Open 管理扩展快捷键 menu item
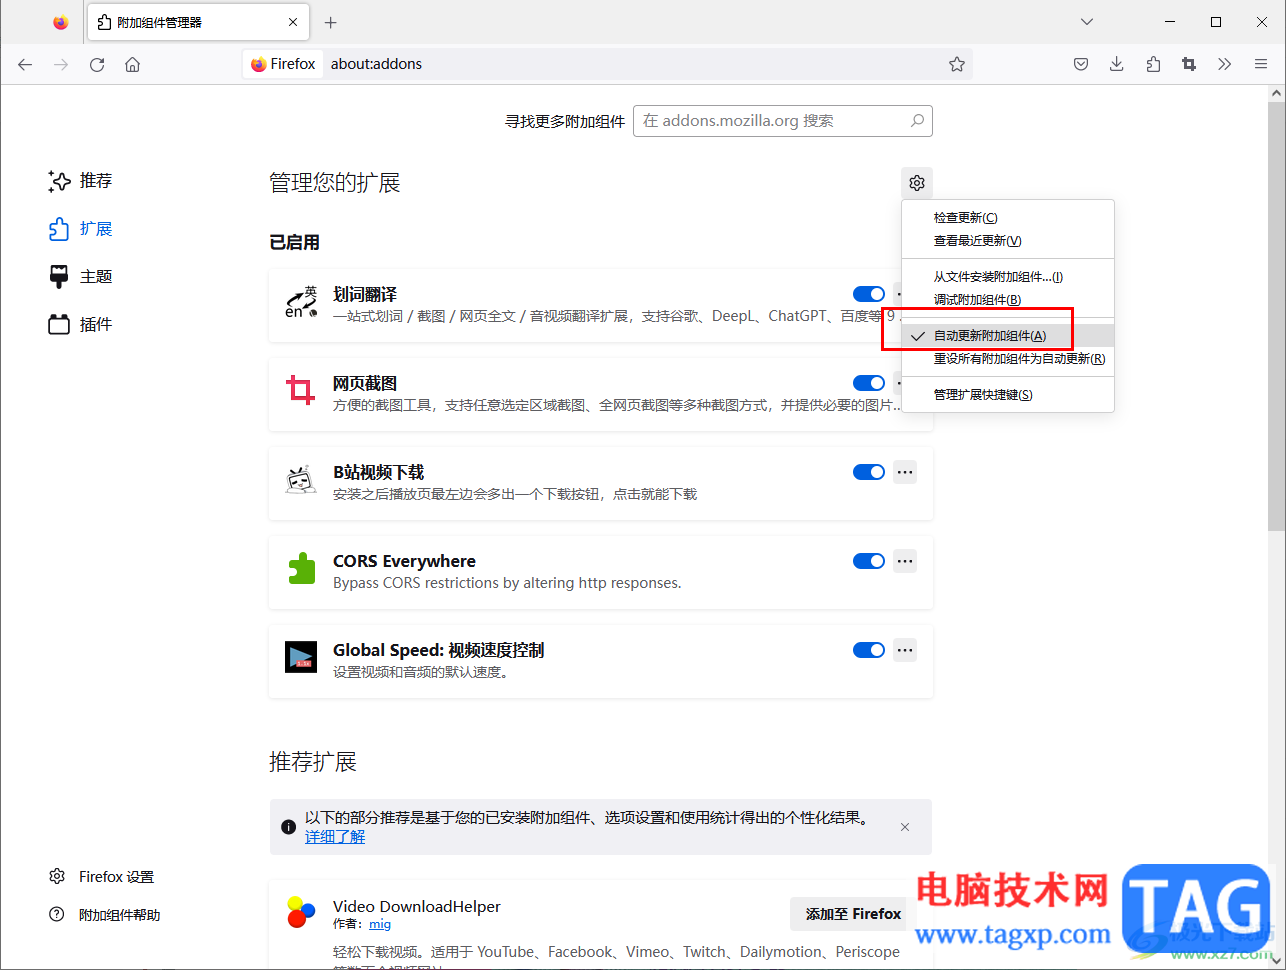The image size is (1286, 970). 1008,395
